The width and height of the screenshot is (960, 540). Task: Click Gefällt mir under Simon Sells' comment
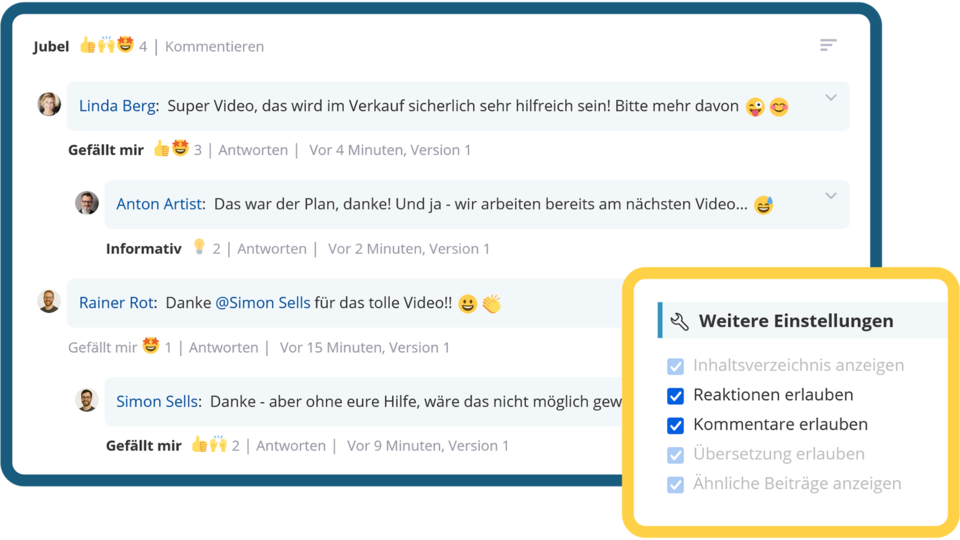click(144, 446)
